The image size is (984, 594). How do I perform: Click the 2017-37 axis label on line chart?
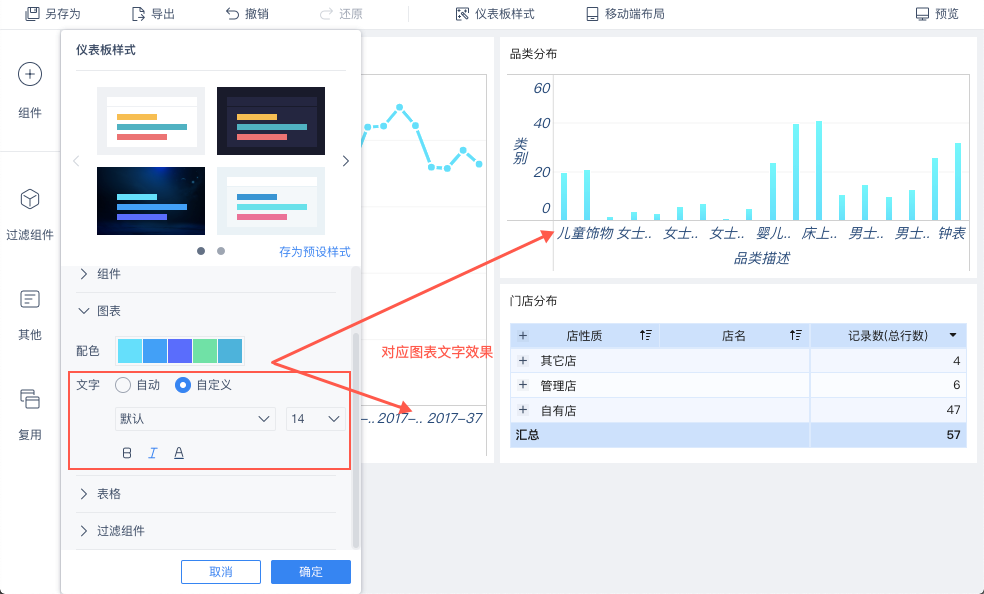454,418
